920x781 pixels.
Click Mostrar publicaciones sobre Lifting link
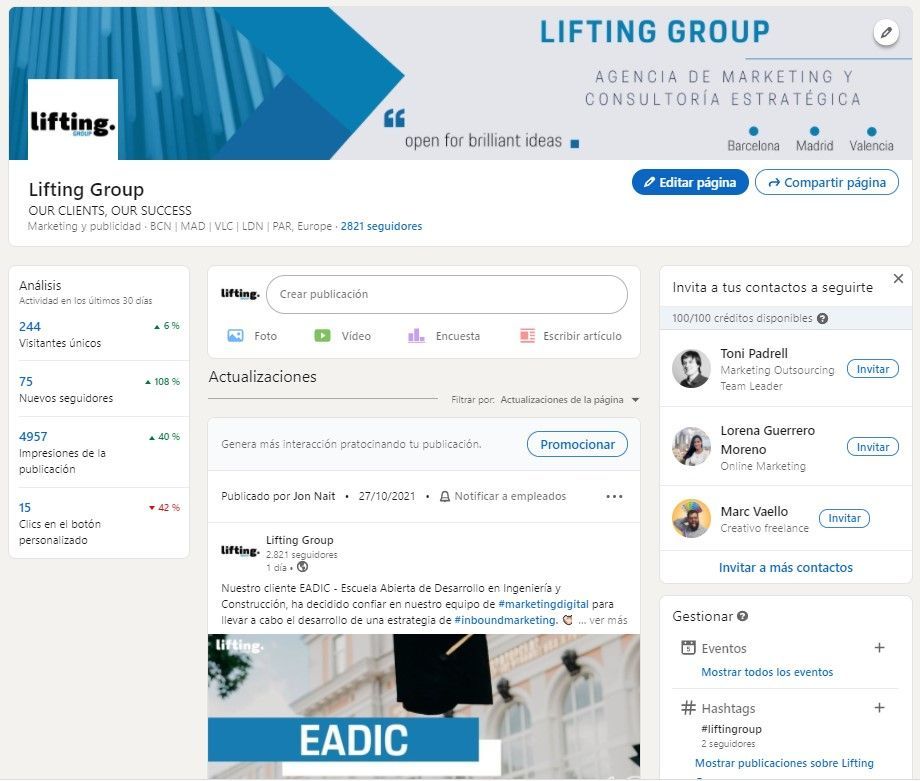[784, 763]
